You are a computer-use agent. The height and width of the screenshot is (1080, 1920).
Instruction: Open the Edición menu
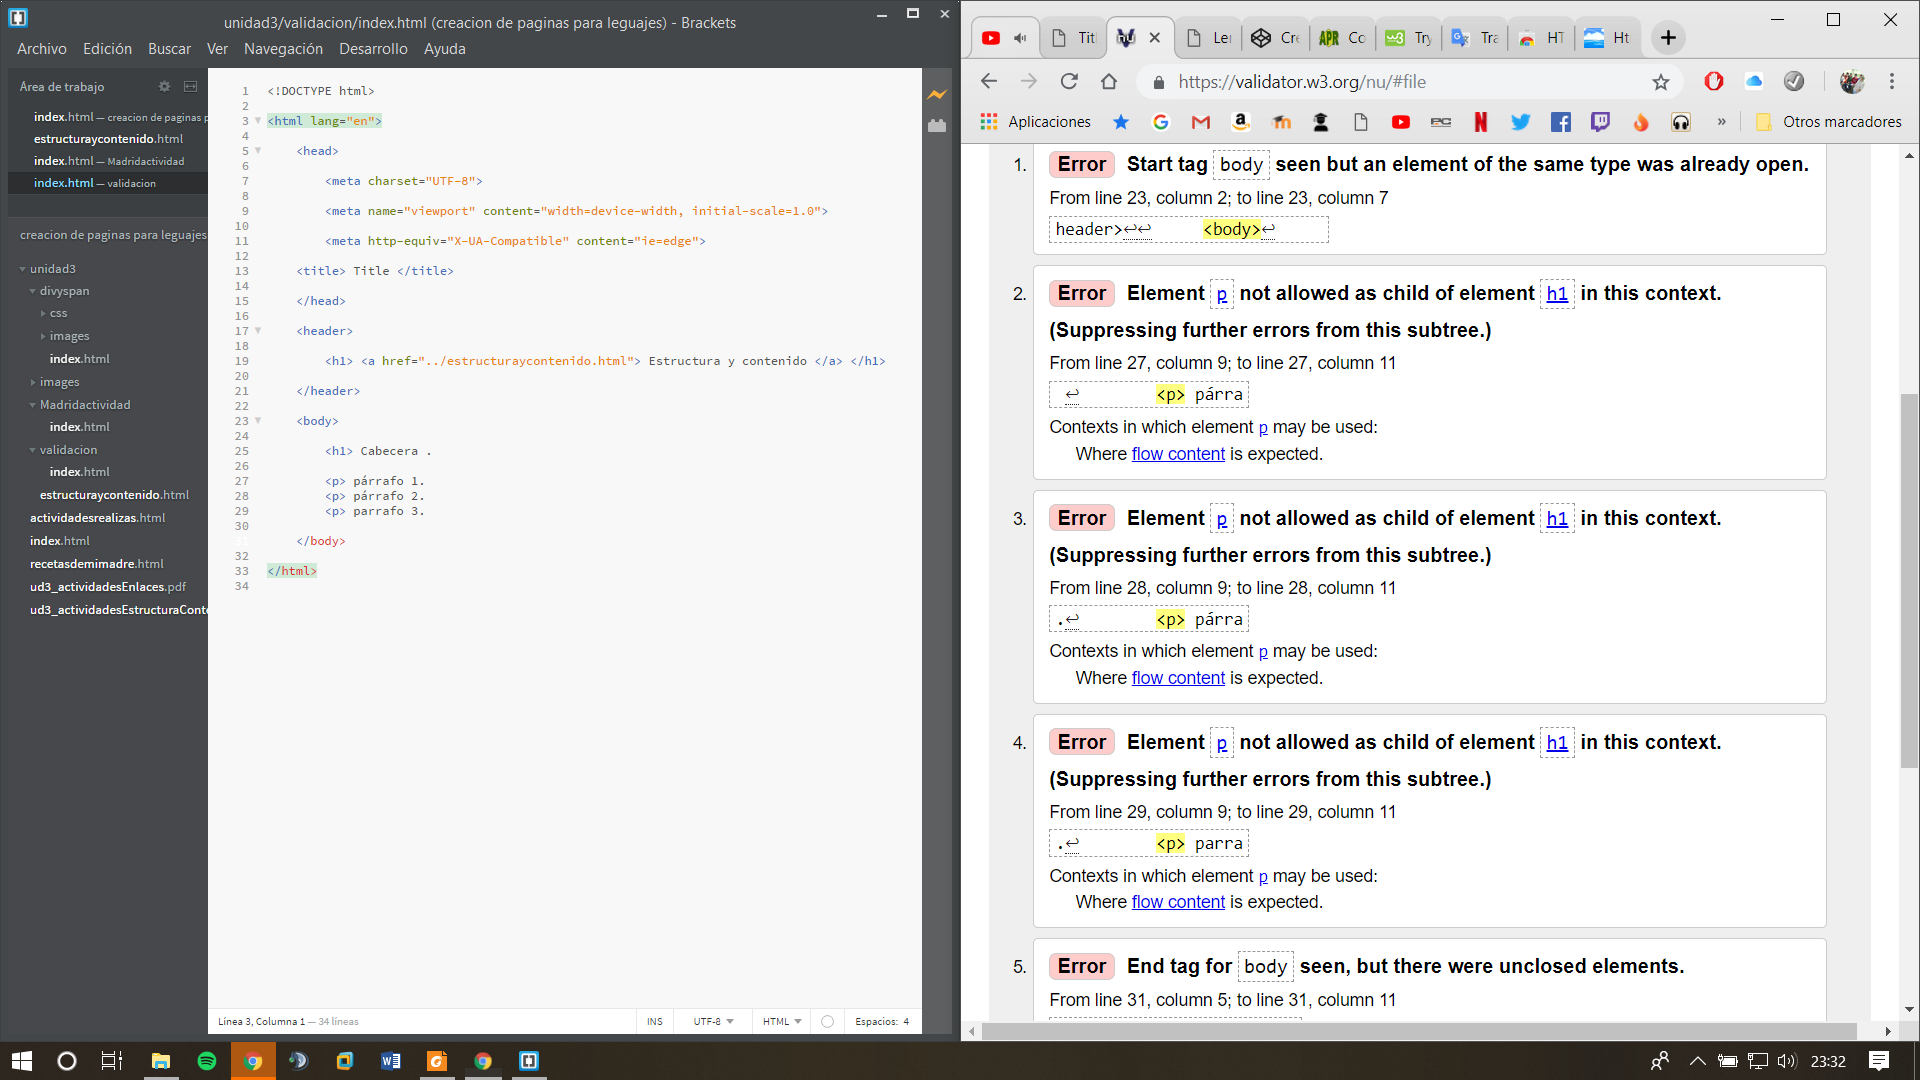coord(107,49)
